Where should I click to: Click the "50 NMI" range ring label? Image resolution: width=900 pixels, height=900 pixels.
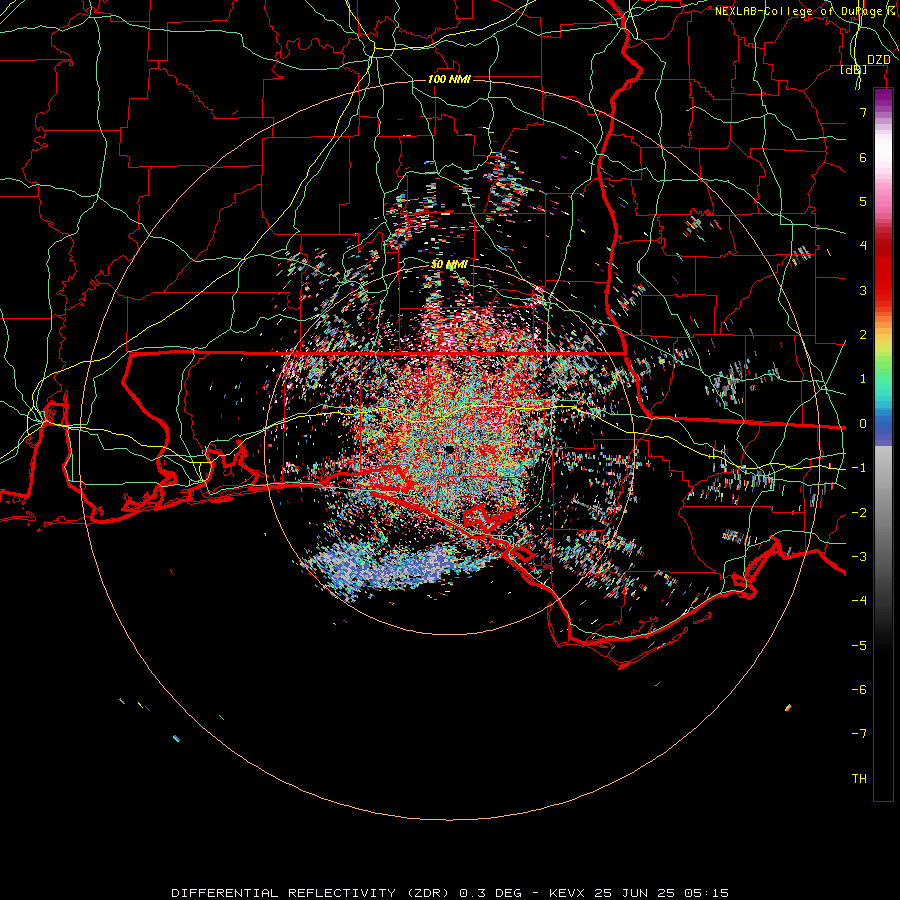click(449, 264)
